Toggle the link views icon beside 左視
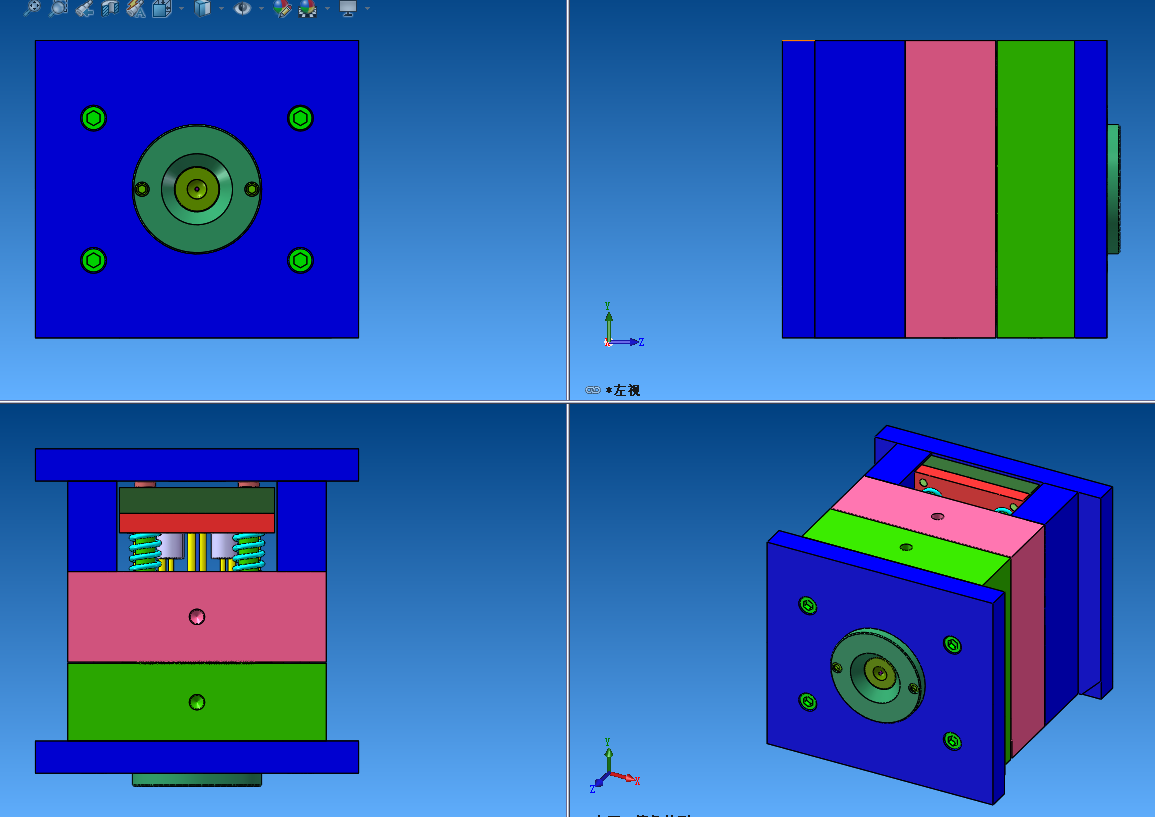1155x817 pixels. (593, 390)
